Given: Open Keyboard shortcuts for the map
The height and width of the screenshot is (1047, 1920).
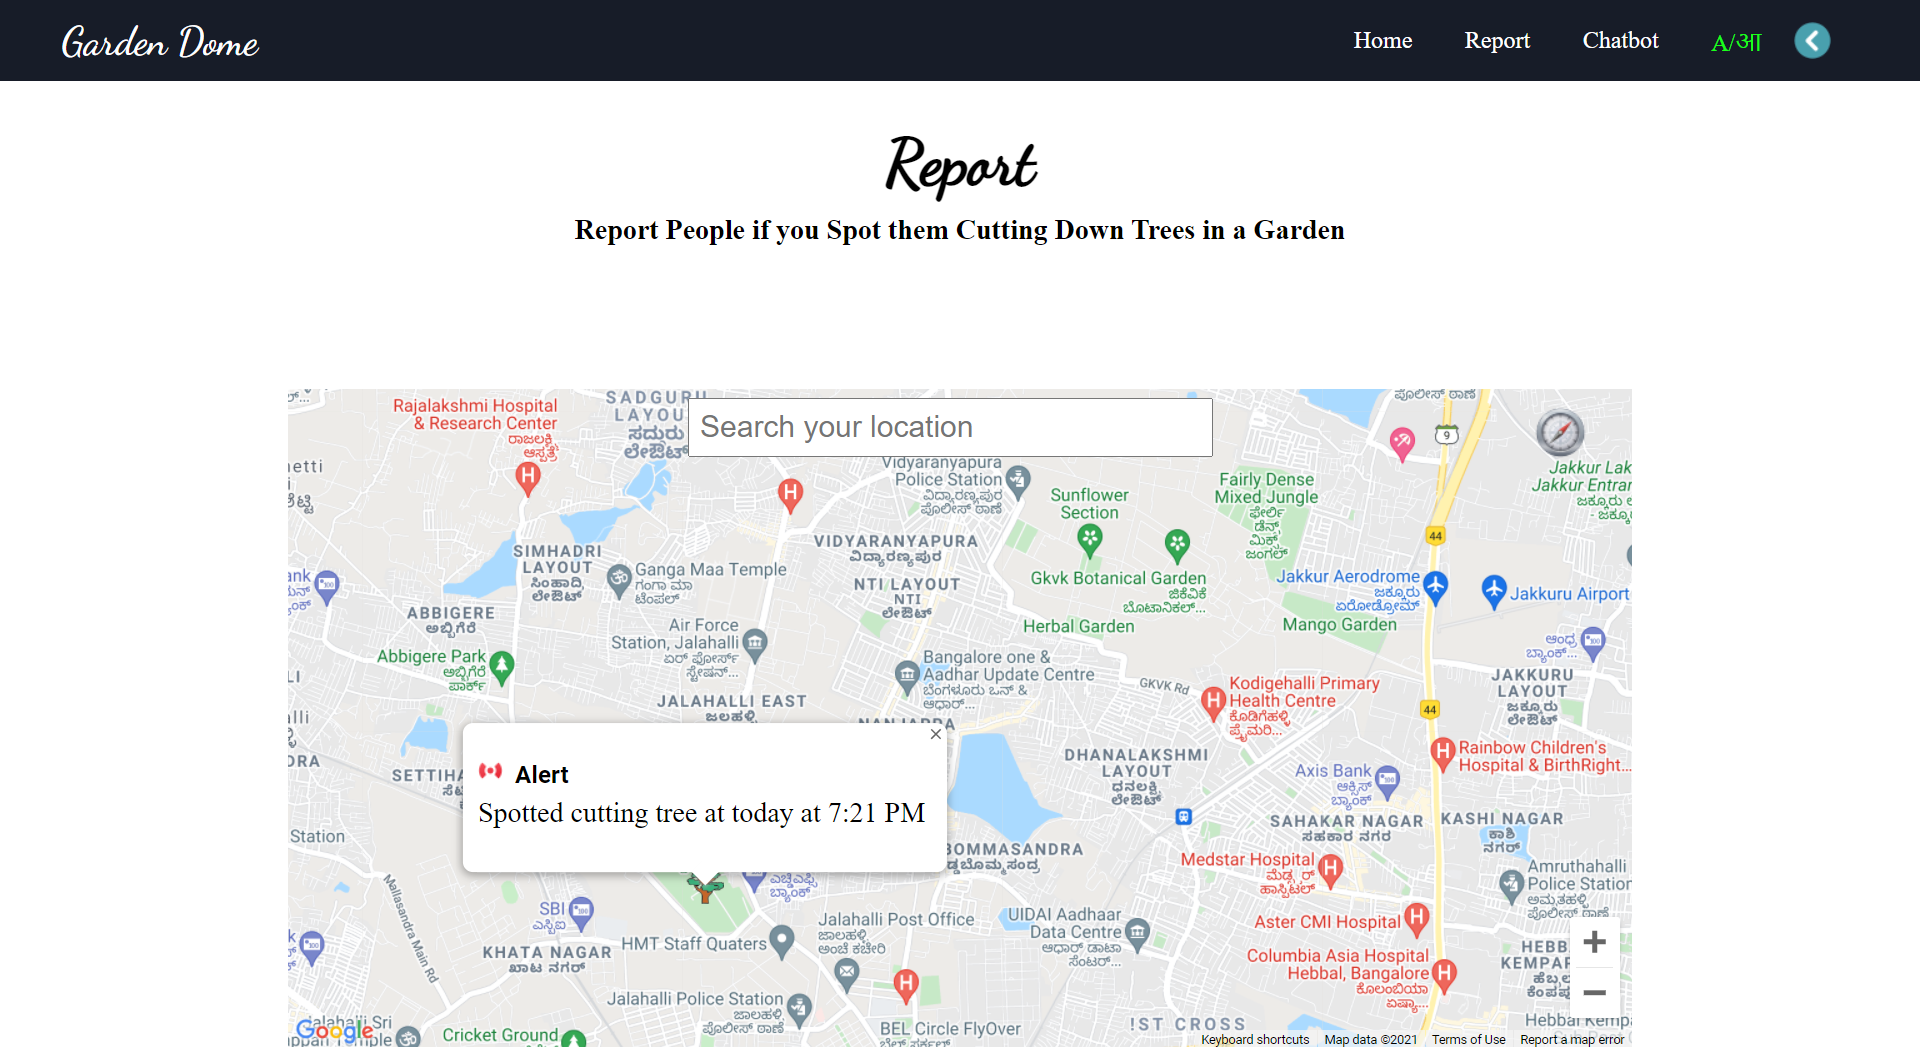Looking at the screenshot, I should pyautogui.click(x=1255, y=1040).
